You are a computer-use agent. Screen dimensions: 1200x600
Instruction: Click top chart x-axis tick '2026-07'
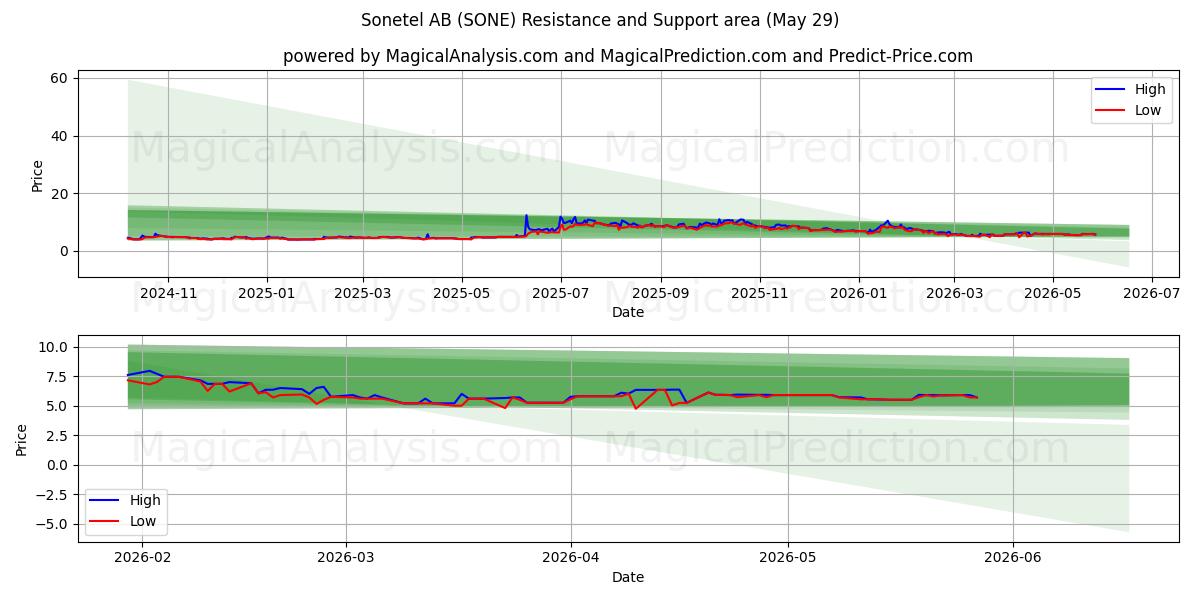[1152, 292]
